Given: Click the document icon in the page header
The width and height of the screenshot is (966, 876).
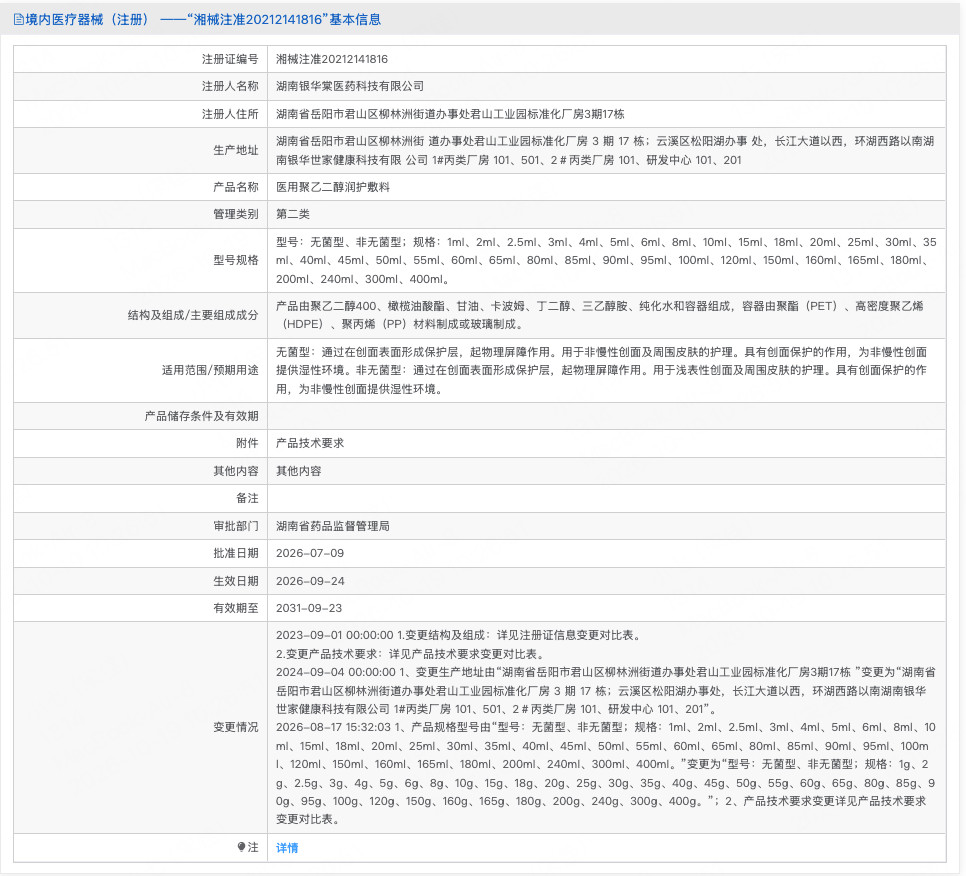Looking at the screenshot, I should [18, 20].
